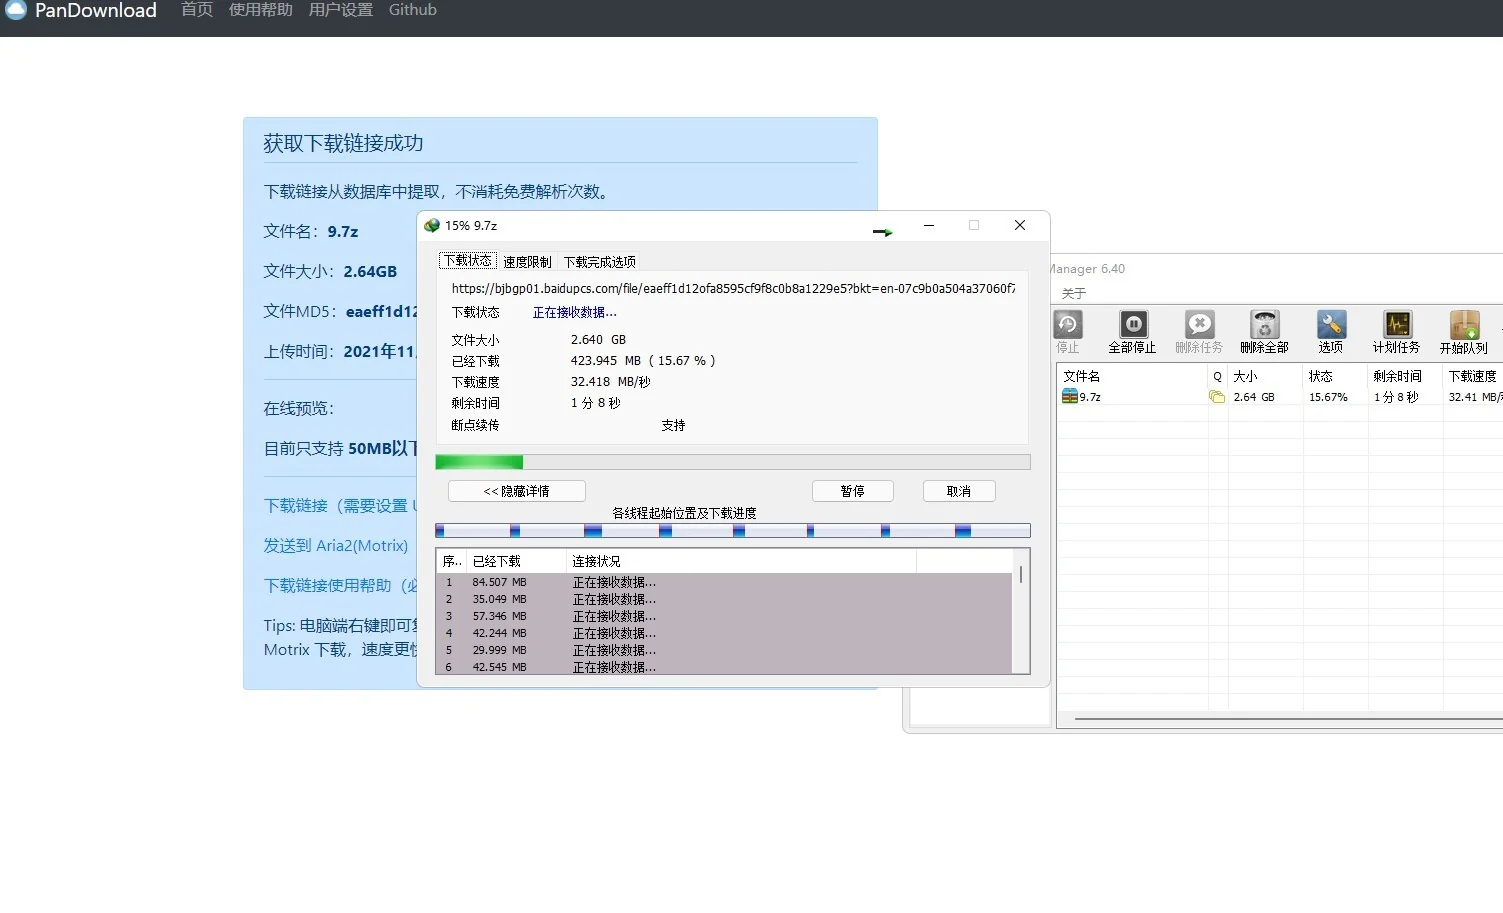Open the Github navigation link
The image size is (1503, 913).
413,10
